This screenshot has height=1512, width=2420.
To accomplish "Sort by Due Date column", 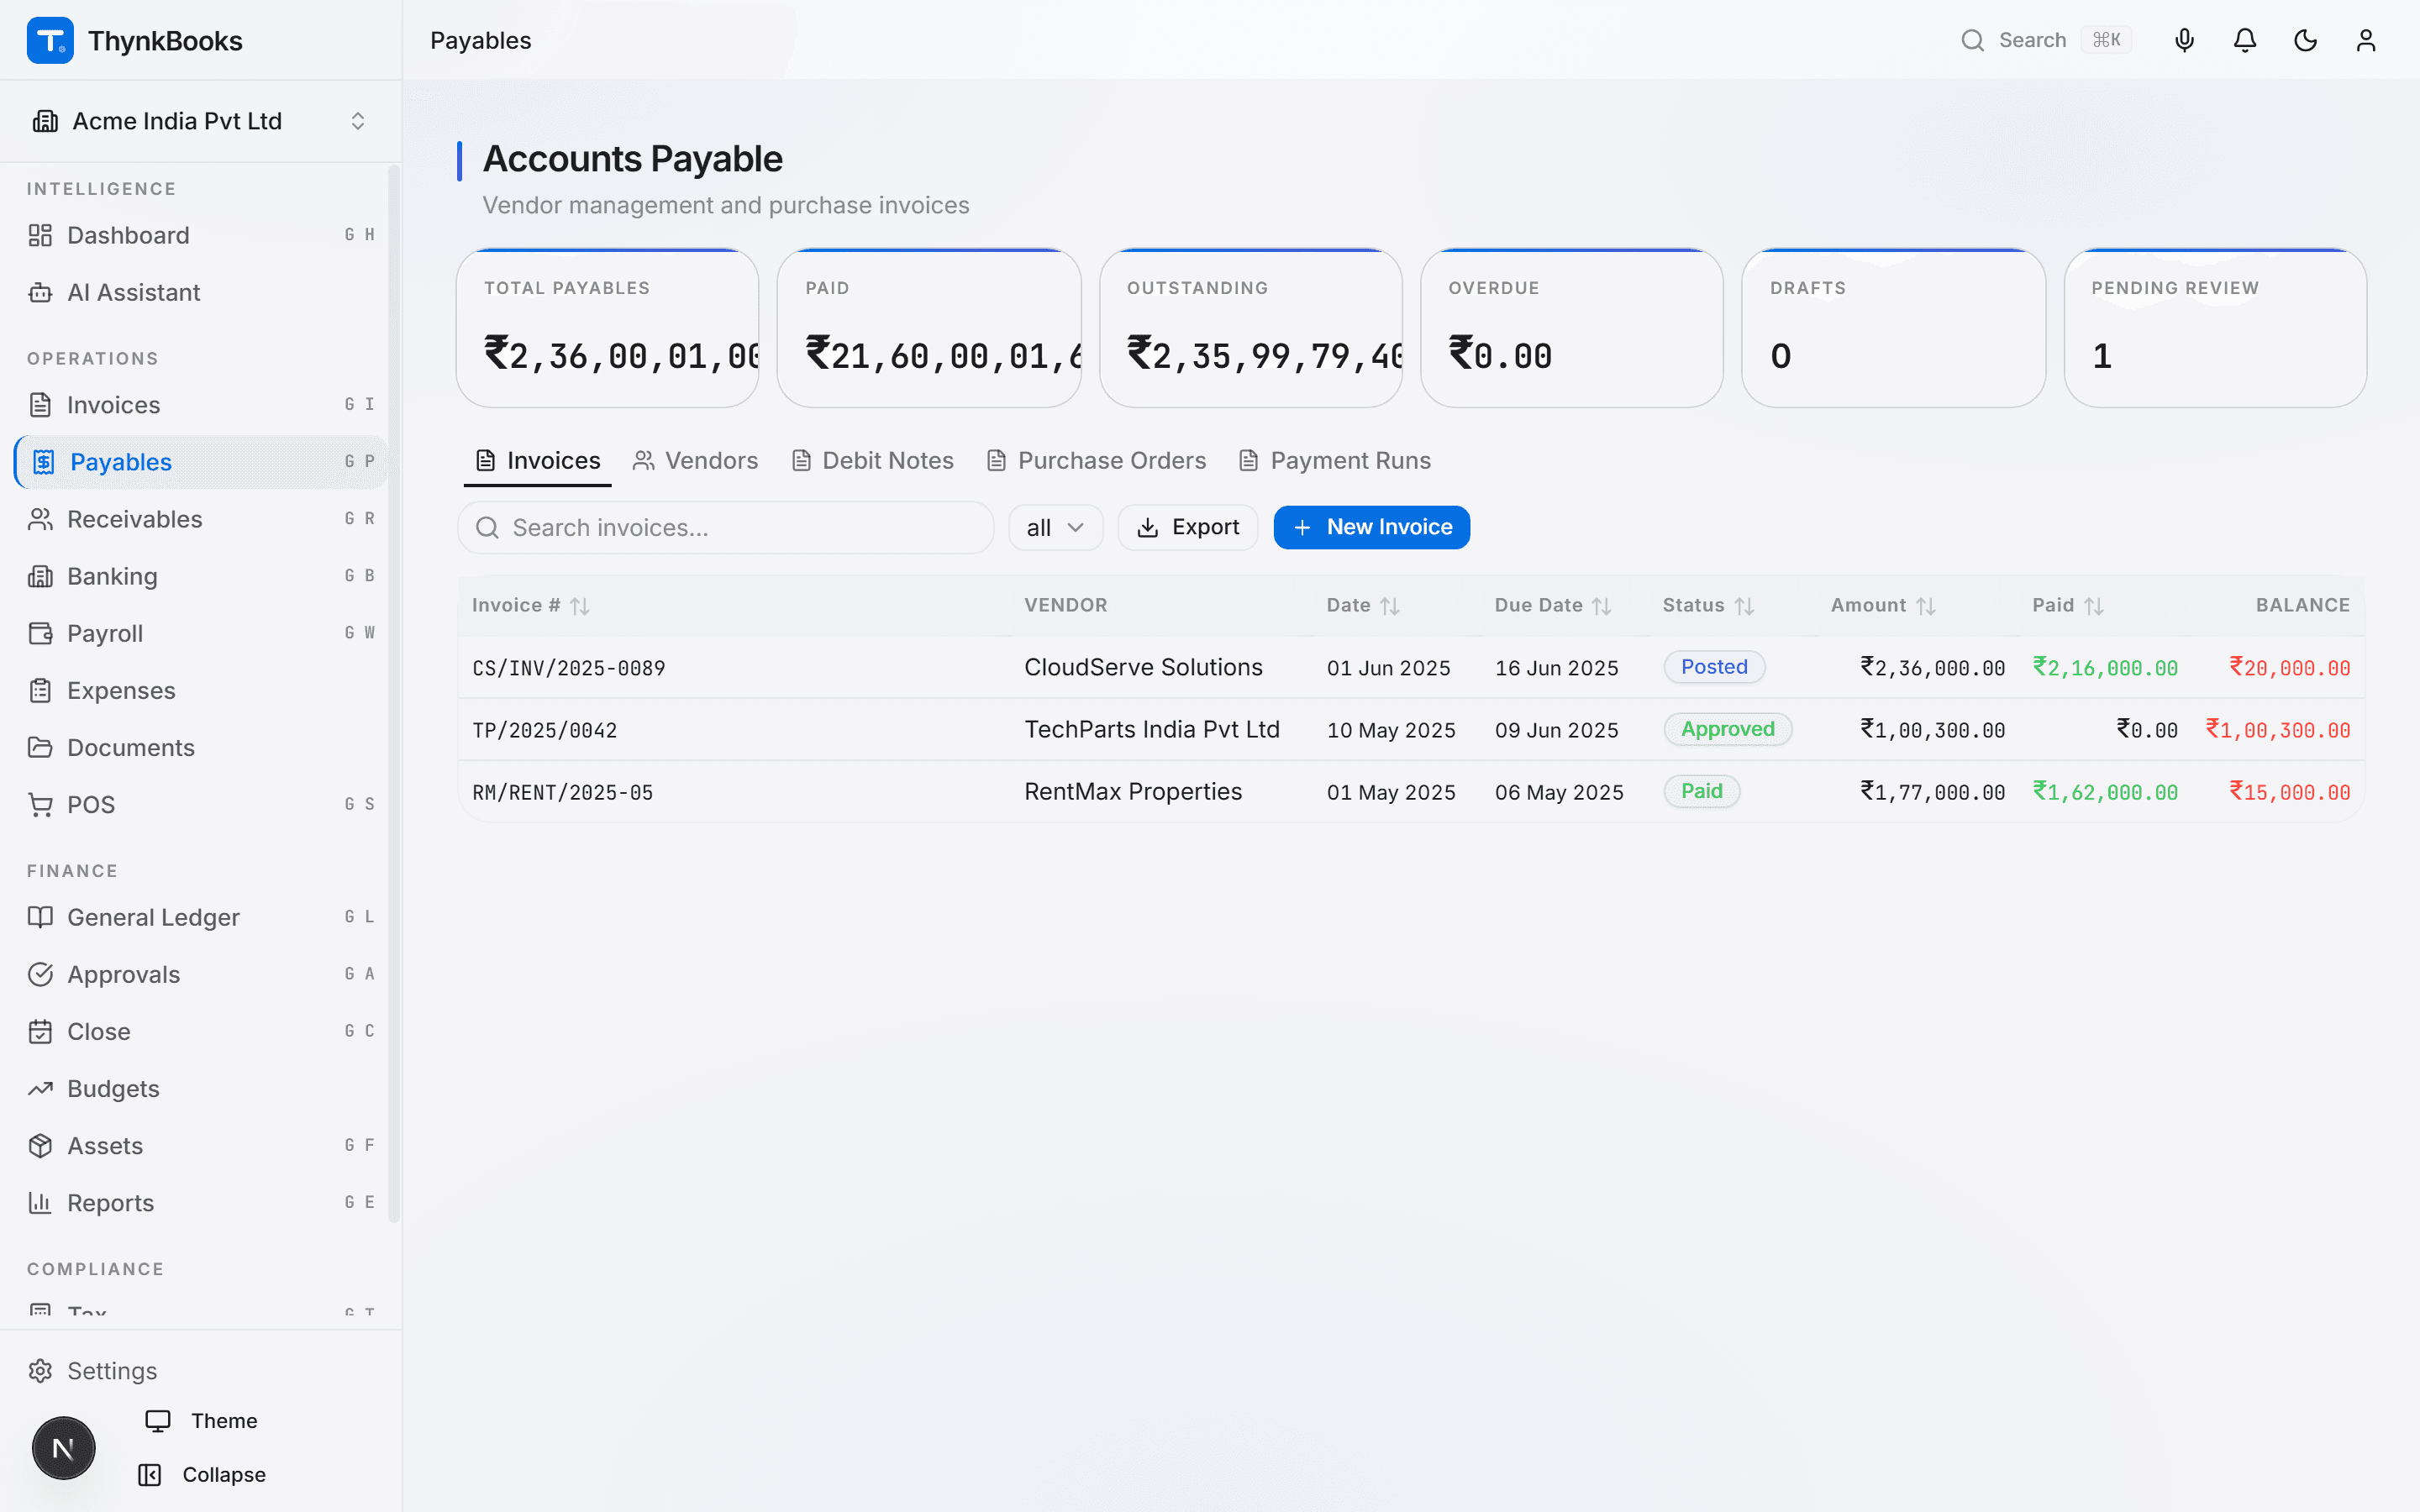I will [1552, 605].
